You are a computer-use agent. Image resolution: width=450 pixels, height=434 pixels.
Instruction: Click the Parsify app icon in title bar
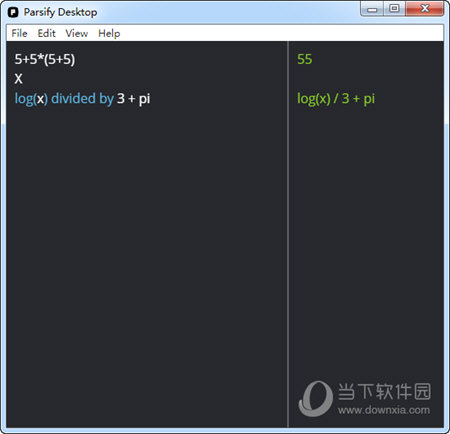click(x=13, y=13)
